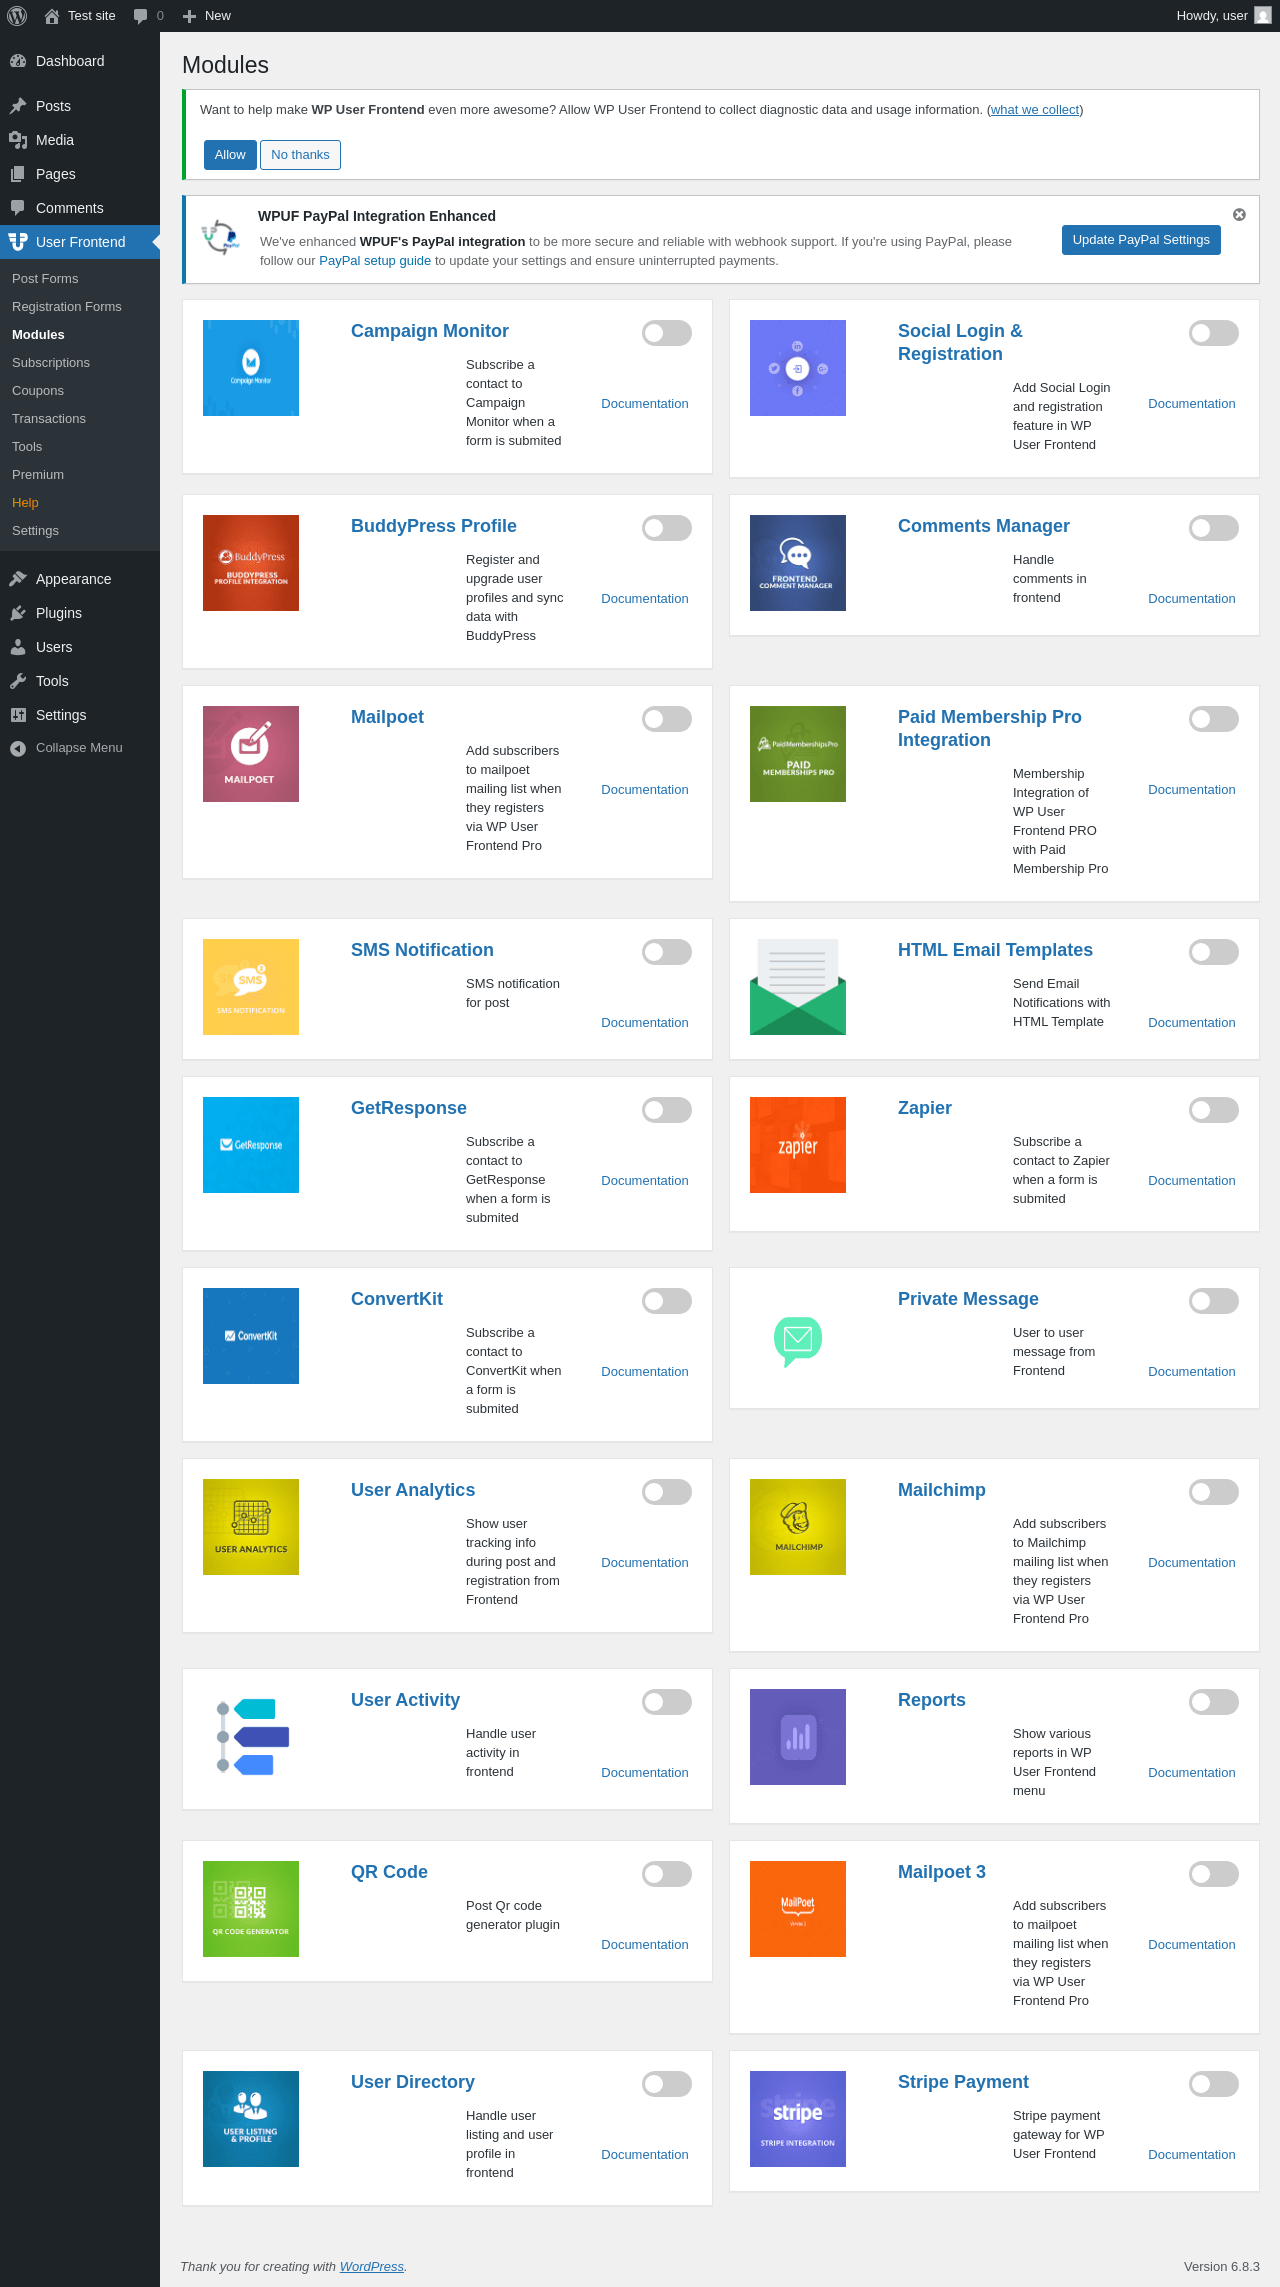Turn on the Comments Manager toggle
The image size is (1280, 2287).
[1214, 528]
